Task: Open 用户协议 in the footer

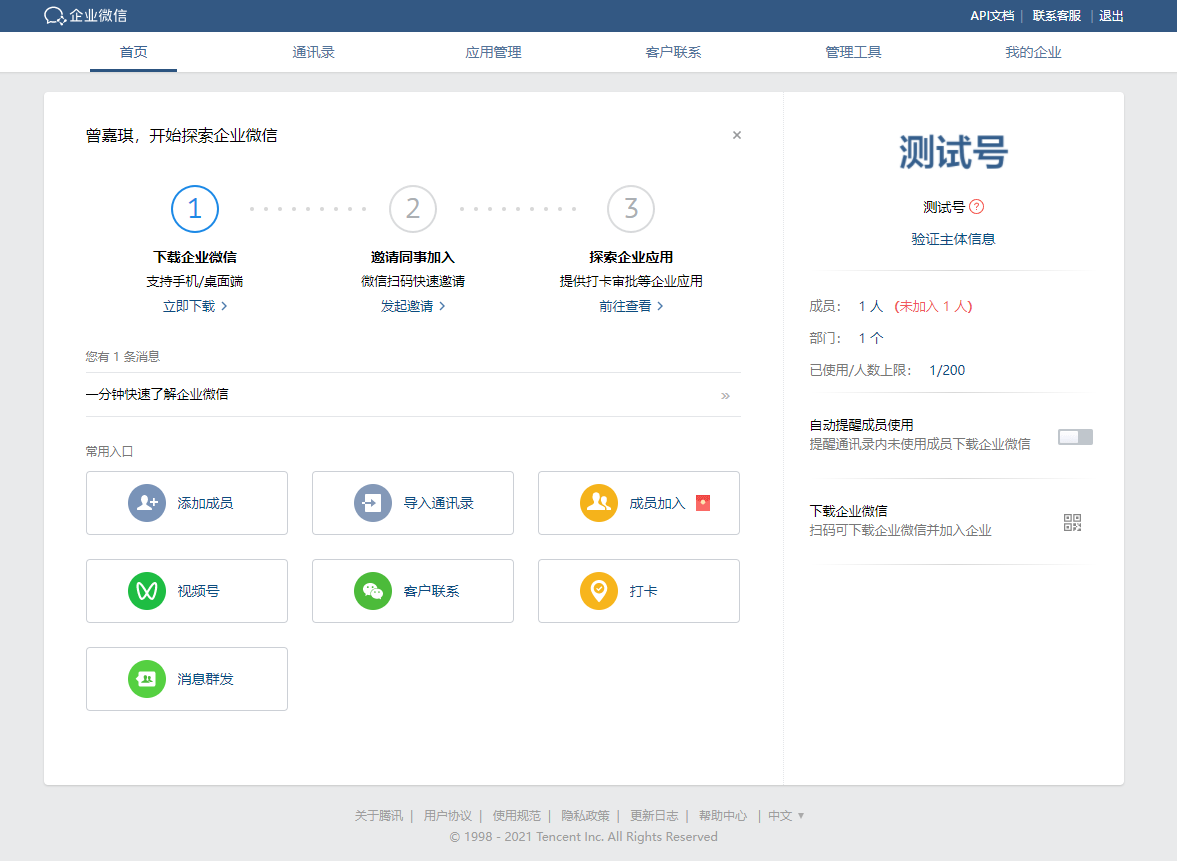Action: pos(447,815)
